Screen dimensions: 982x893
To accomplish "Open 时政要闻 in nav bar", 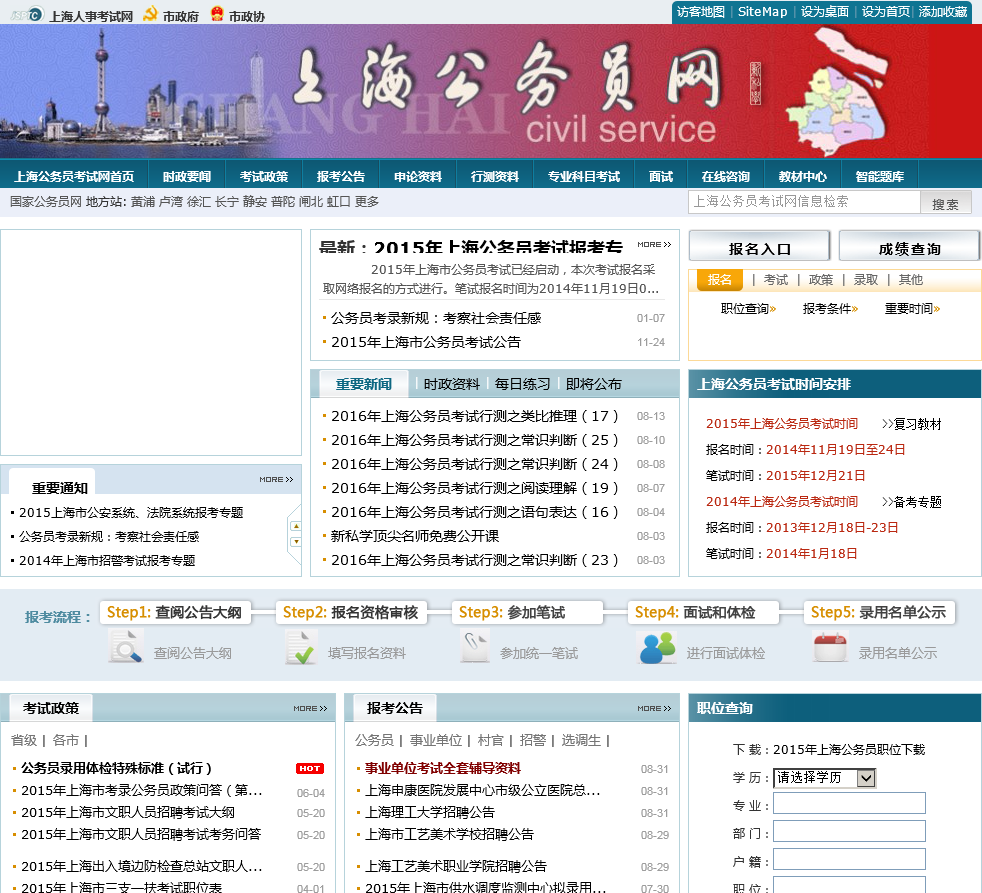I will click(187, 177).
